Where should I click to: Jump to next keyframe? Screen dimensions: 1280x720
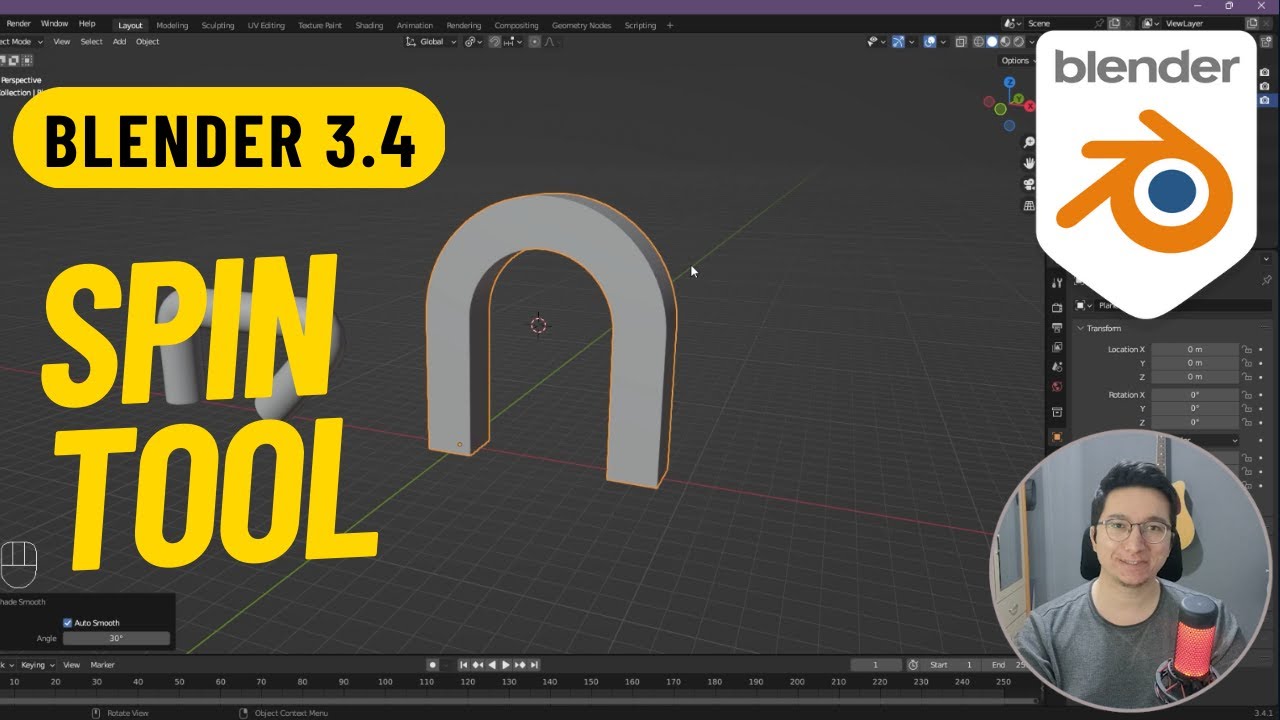pyautogui.click(x=520, y=665)
